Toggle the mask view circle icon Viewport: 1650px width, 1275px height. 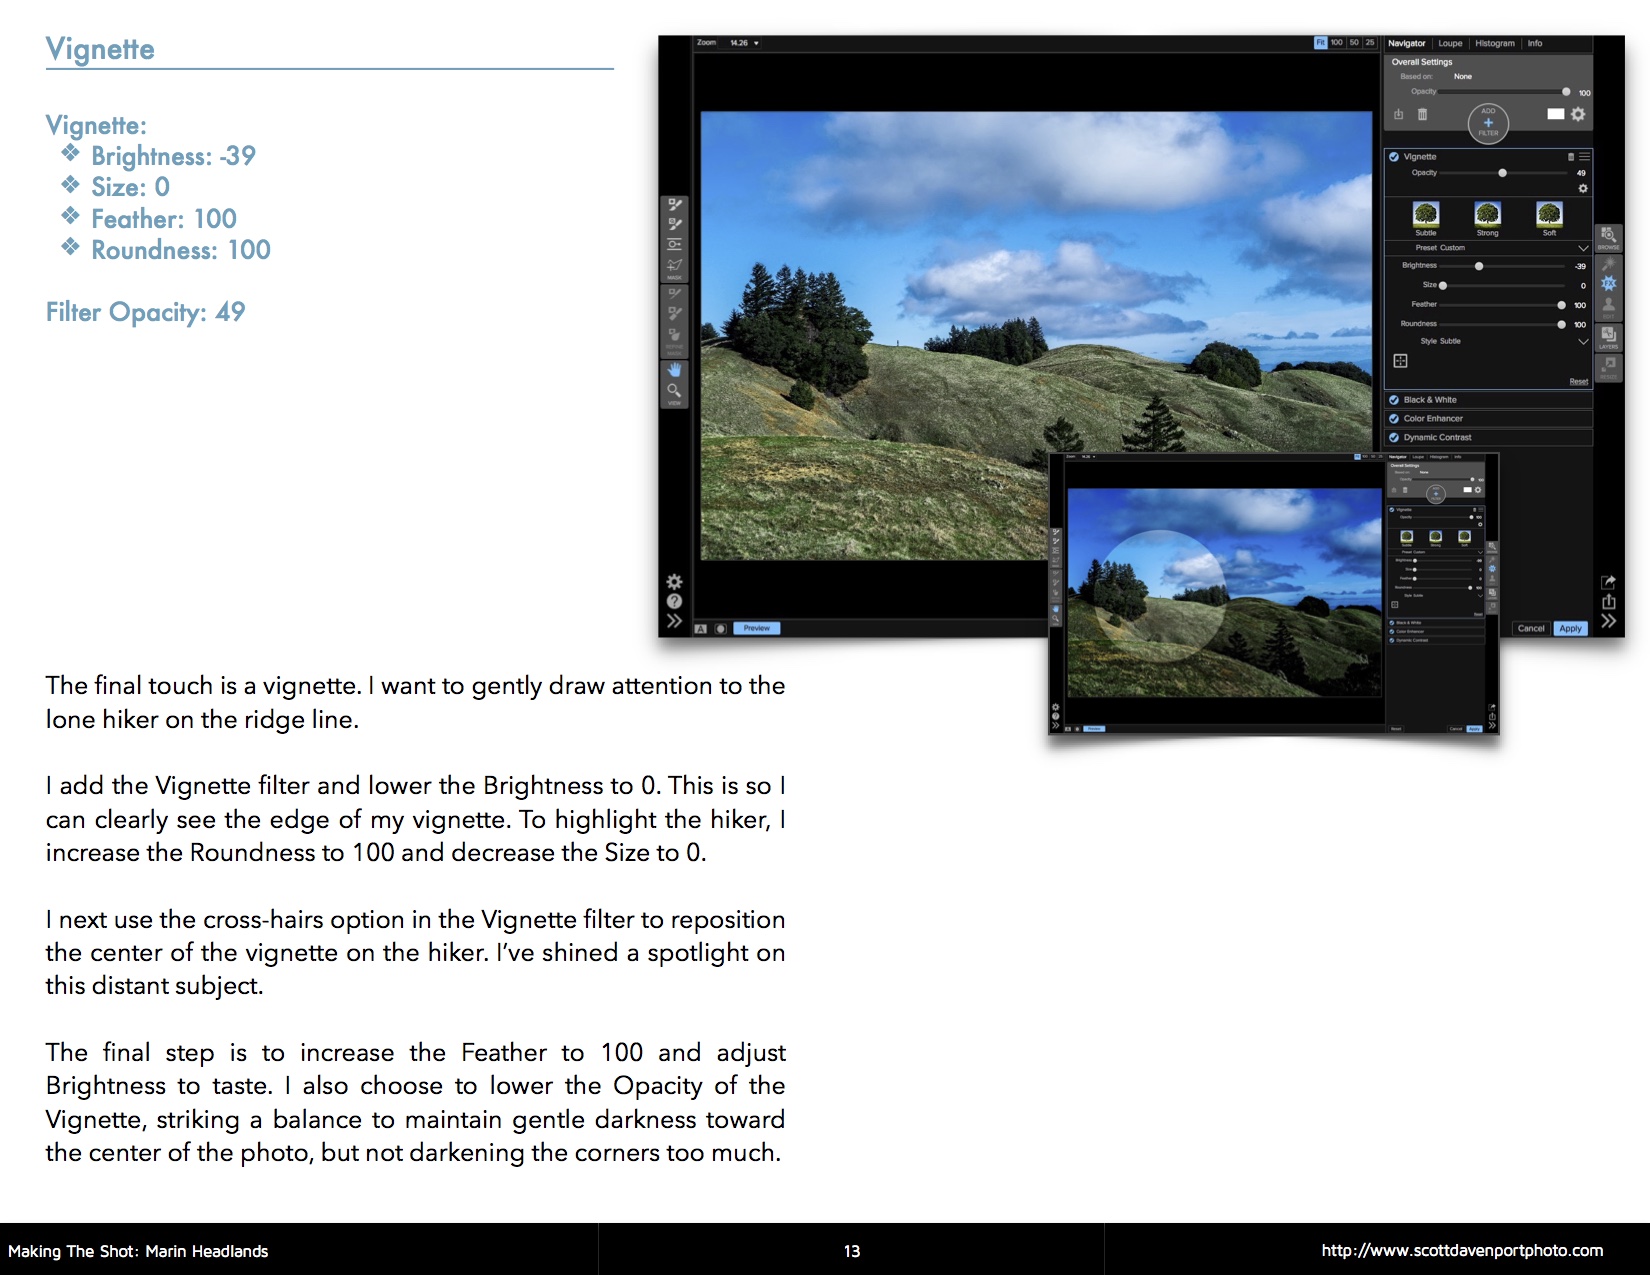(x=720, y=629)
